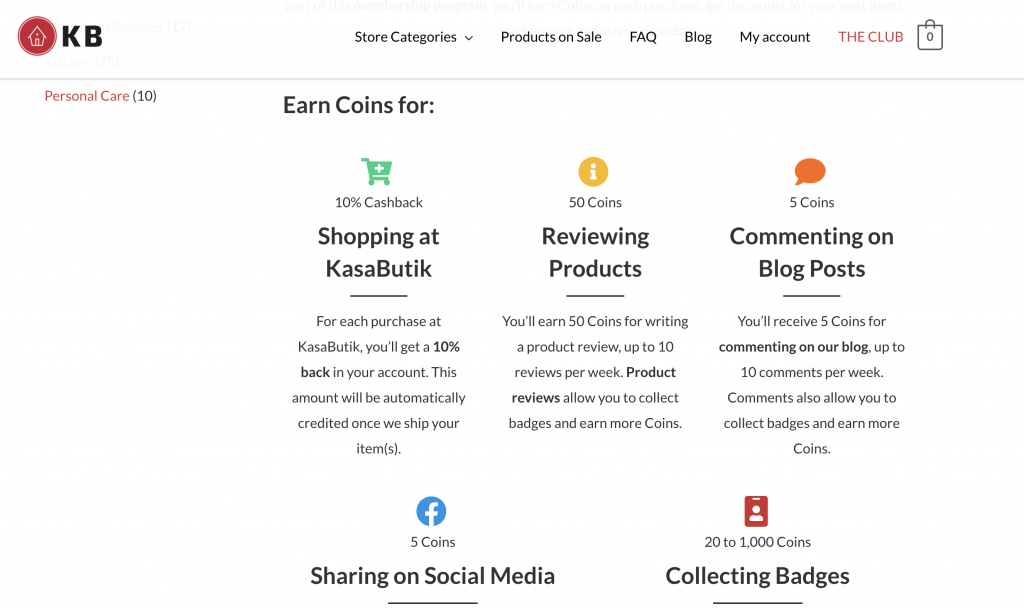Viewport: 1024px width, 609px height.
Task: Go to Products on Sale
Action: (x=551, y=37)
